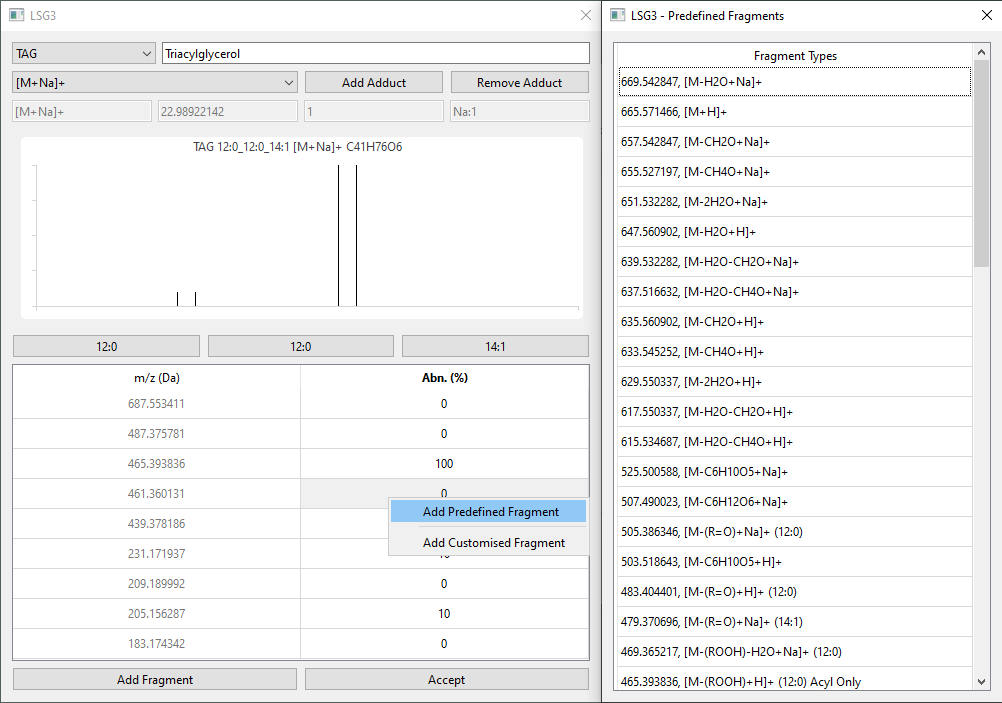Choose Add Customised Fragment menu entry

[x=488, y=543]
